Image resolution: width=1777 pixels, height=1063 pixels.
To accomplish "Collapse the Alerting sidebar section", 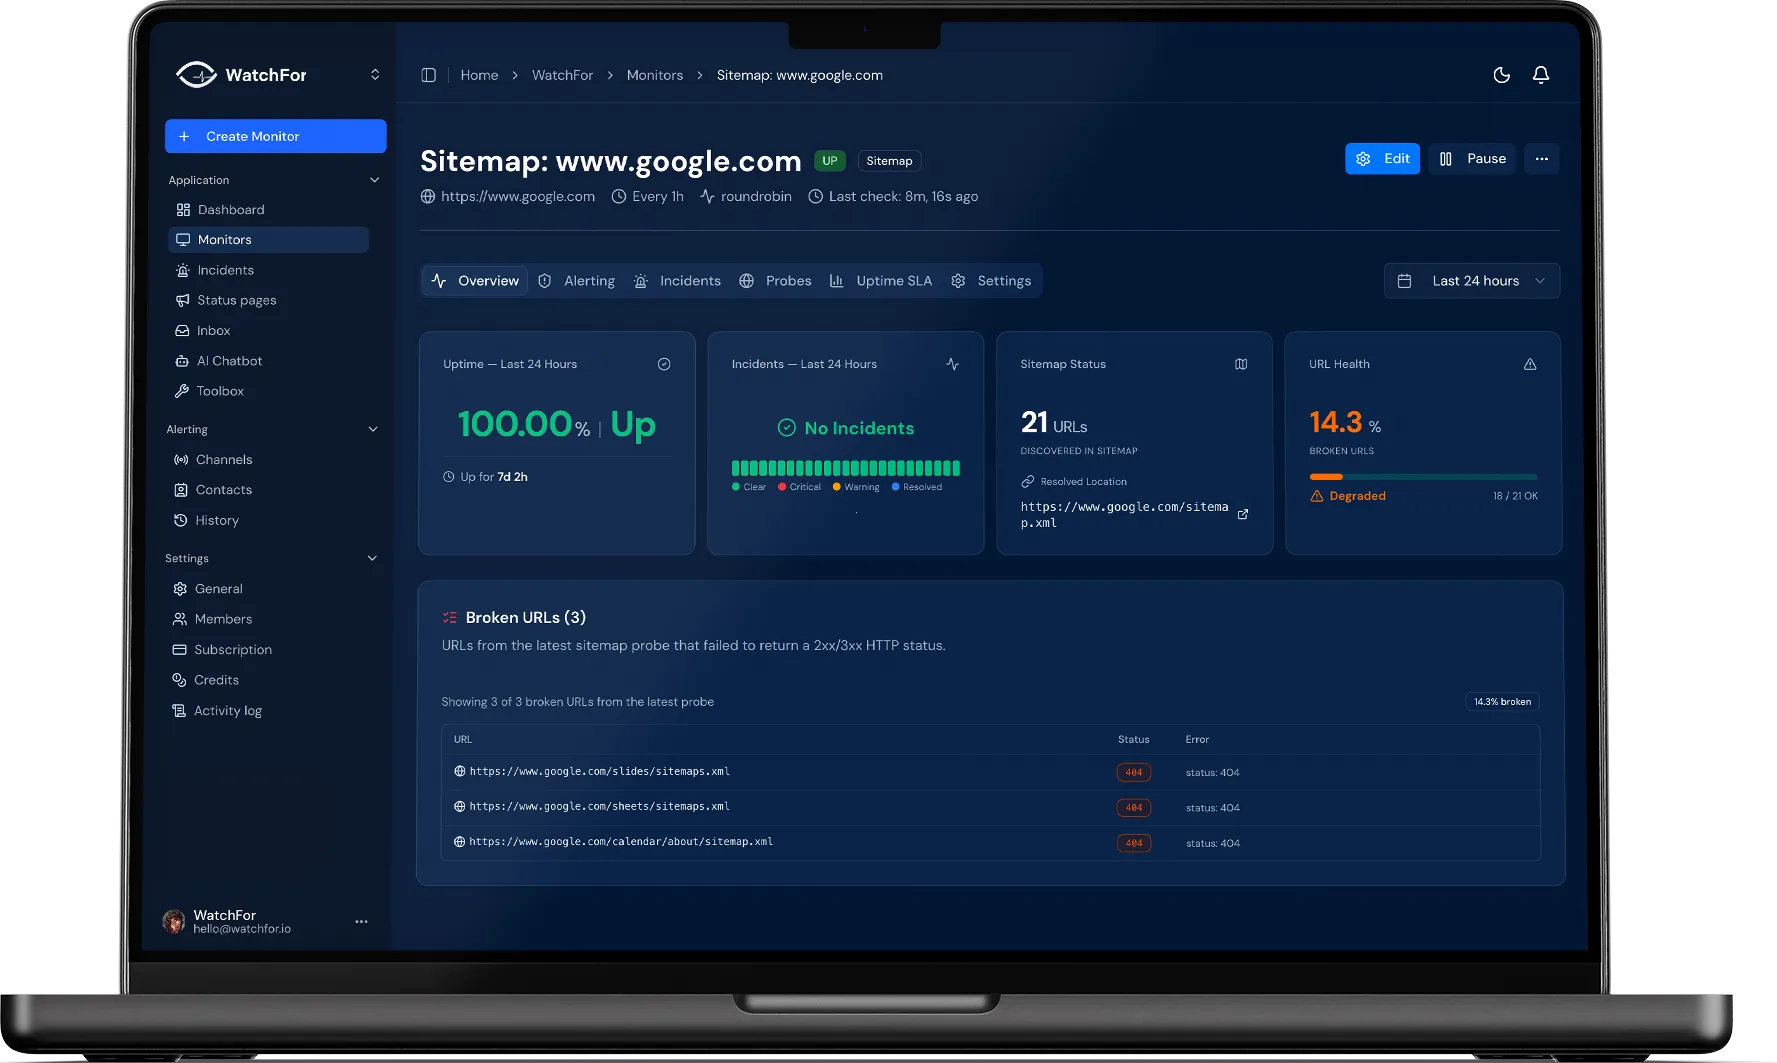I will 373,429.
